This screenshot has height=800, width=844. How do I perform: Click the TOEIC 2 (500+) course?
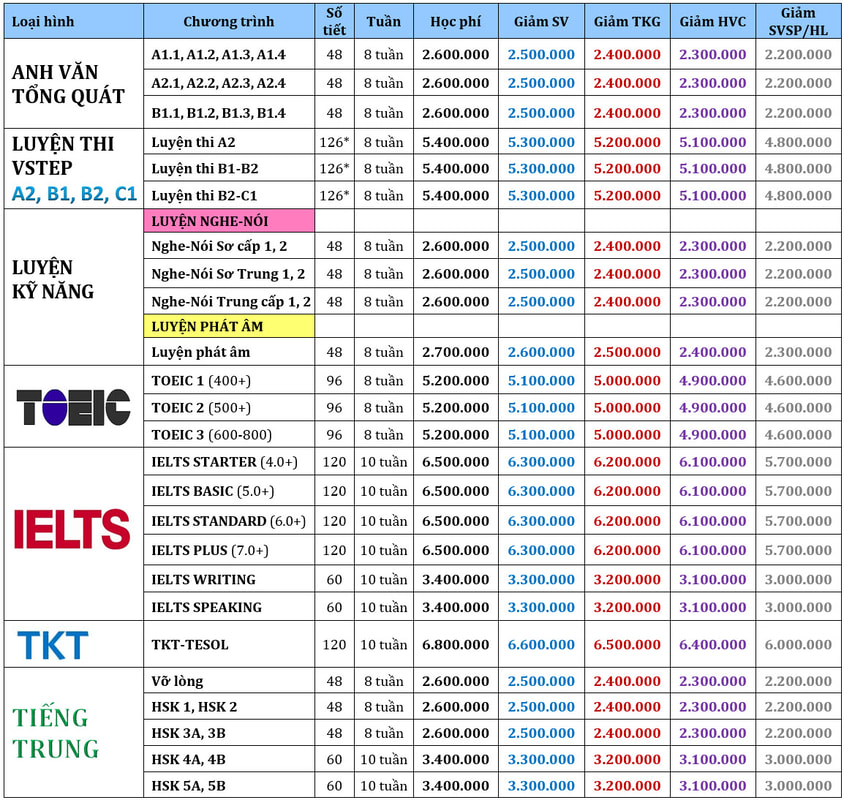pos(201,407)
